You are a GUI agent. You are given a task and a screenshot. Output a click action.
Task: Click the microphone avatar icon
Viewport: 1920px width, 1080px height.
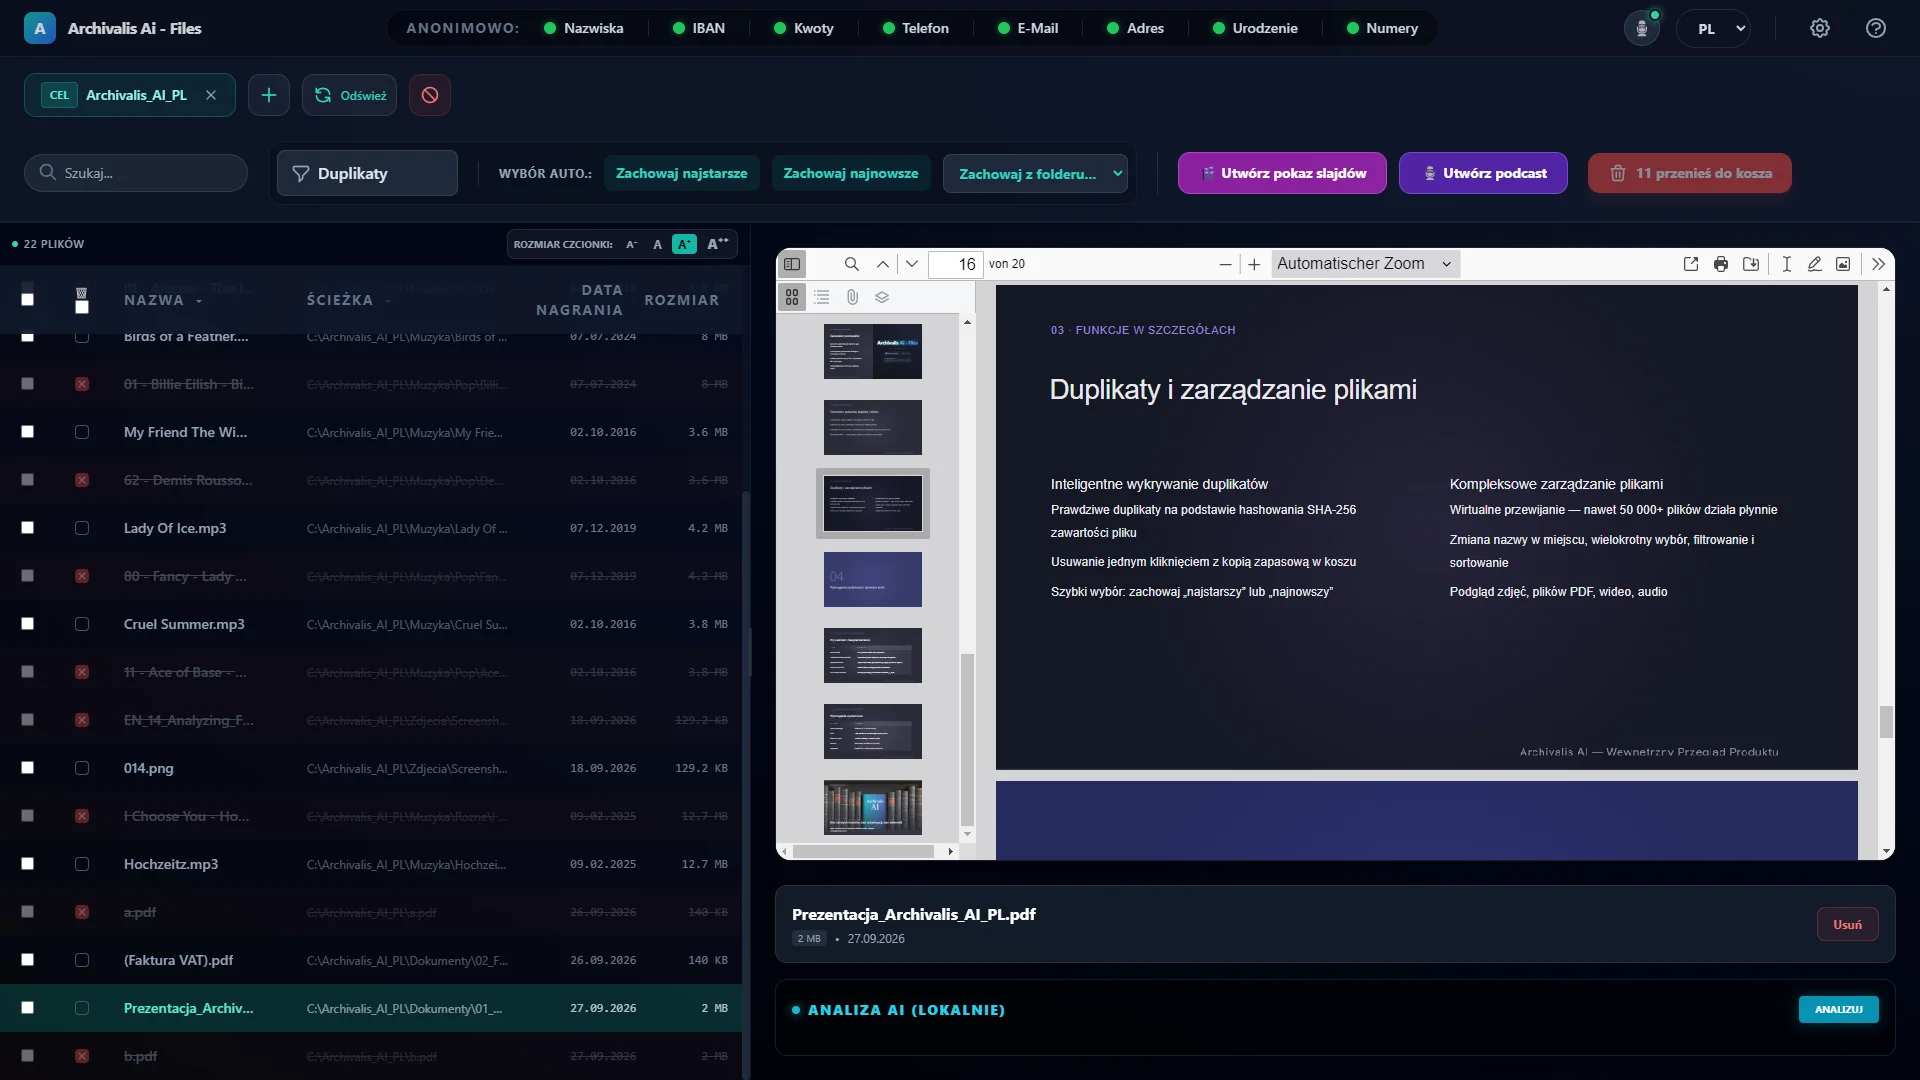point(1641,28)
